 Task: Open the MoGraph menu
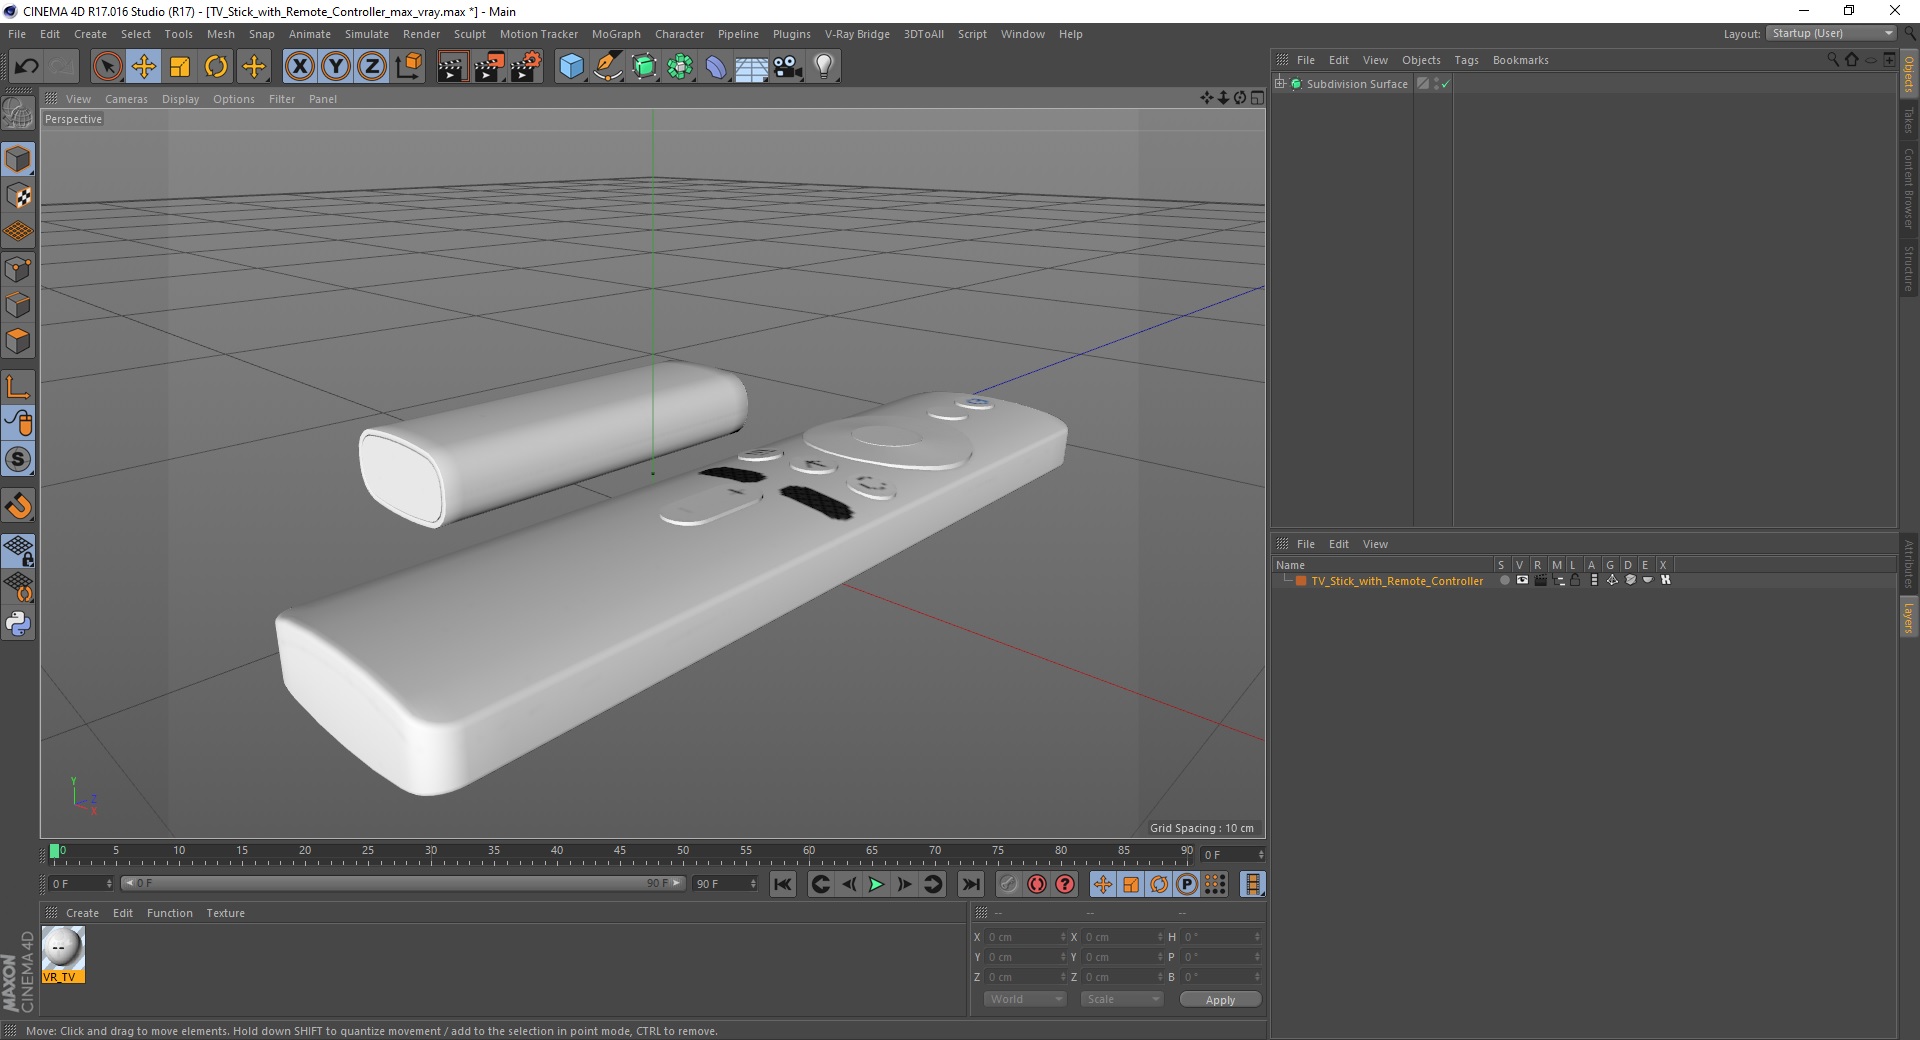[x=616, y=34]
